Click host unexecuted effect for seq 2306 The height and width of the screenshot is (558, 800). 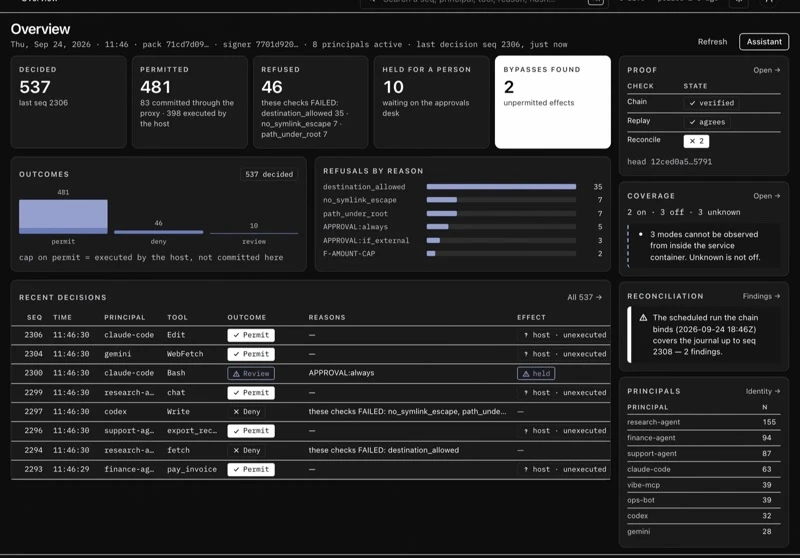point(565,335)
